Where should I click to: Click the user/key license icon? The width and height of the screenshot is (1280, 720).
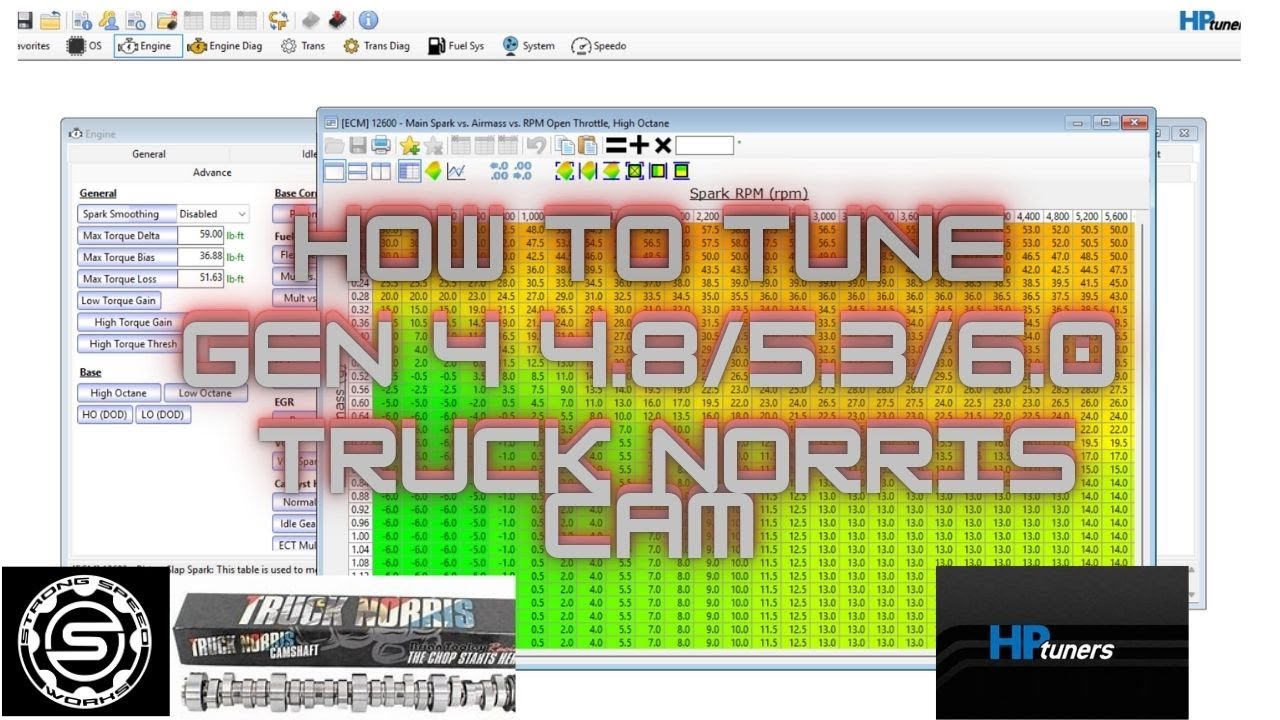click(109, 20)
